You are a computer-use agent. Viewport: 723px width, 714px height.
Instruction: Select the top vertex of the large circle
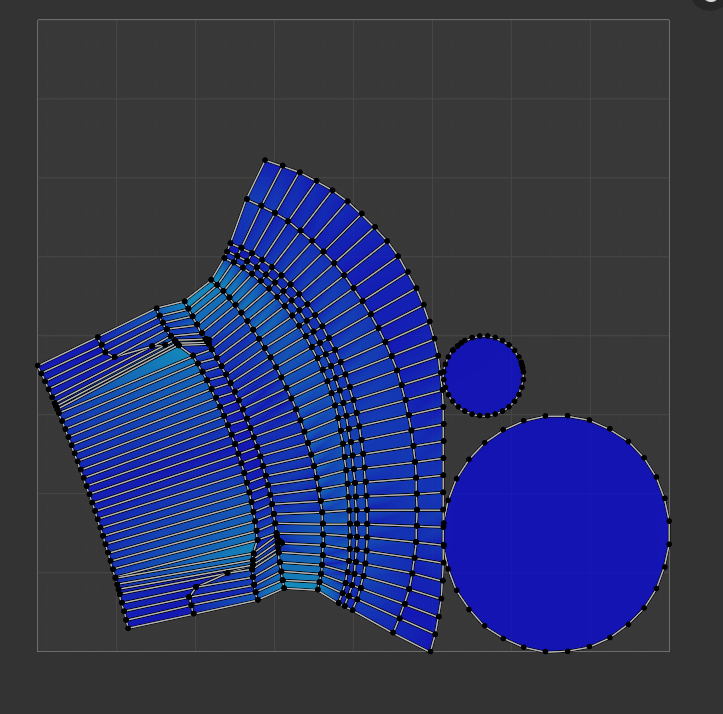(547, 416)
